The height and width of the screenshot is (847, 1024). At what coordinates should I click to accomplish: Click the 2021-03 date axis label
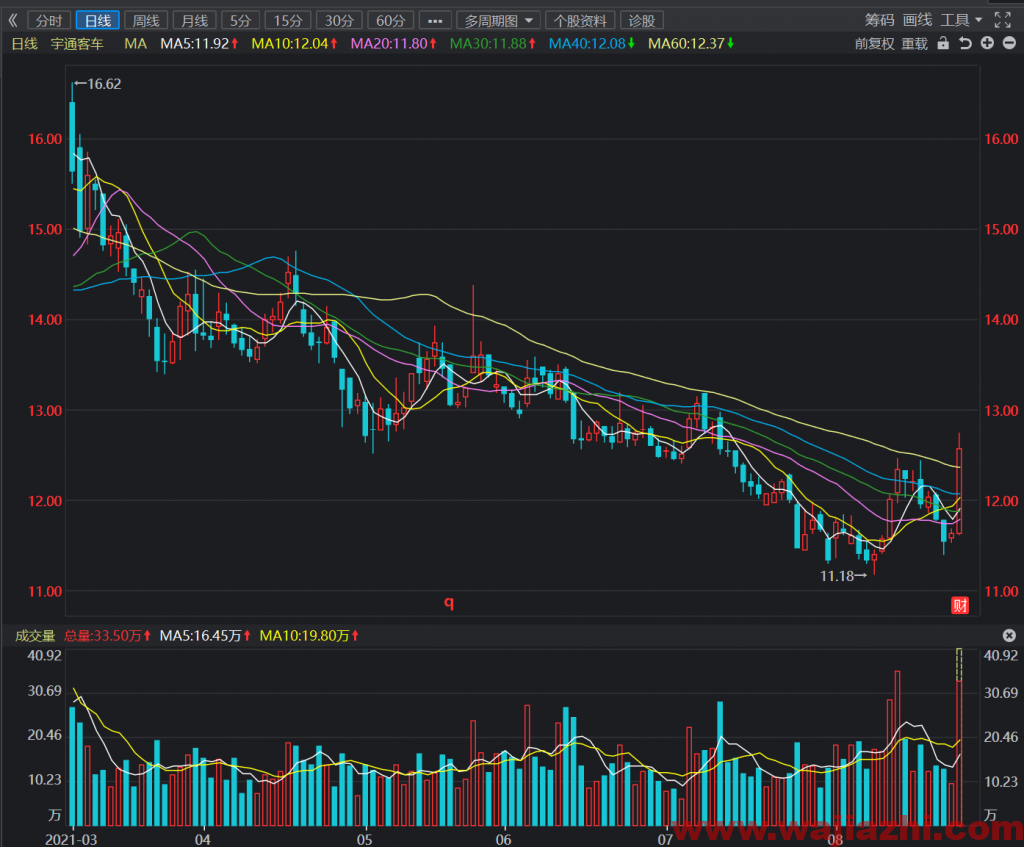pos(71,839)
